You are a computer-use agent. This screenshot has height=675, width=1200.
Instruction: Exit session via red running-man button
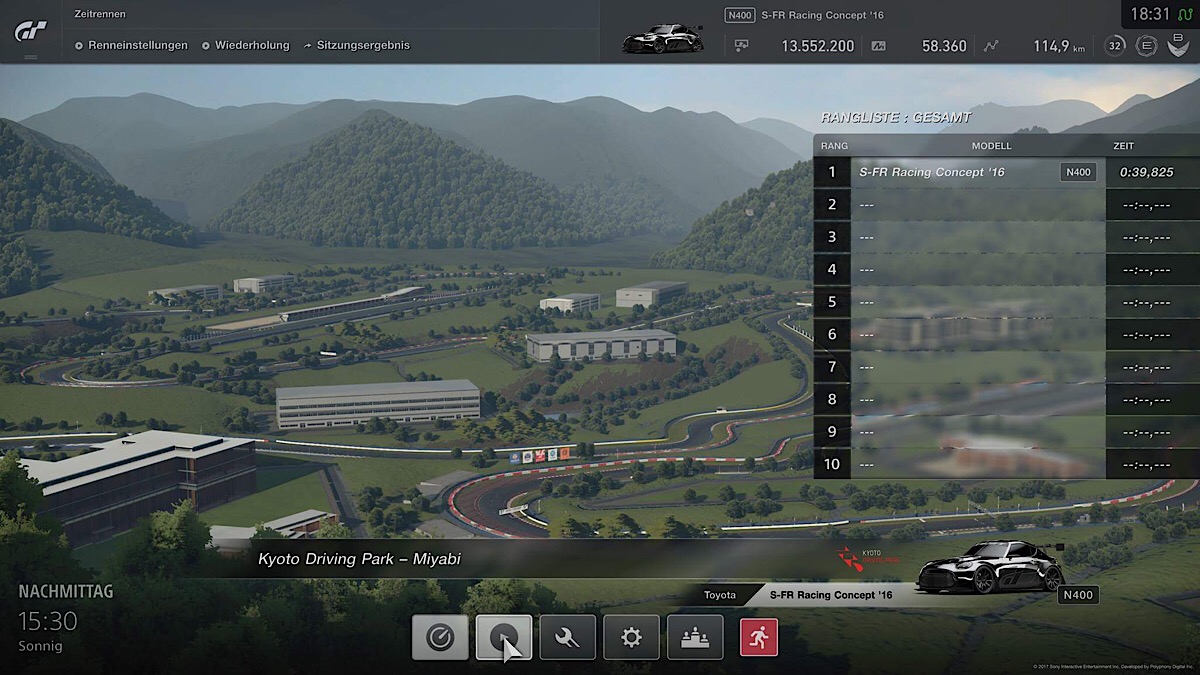[x=759, y=637]
